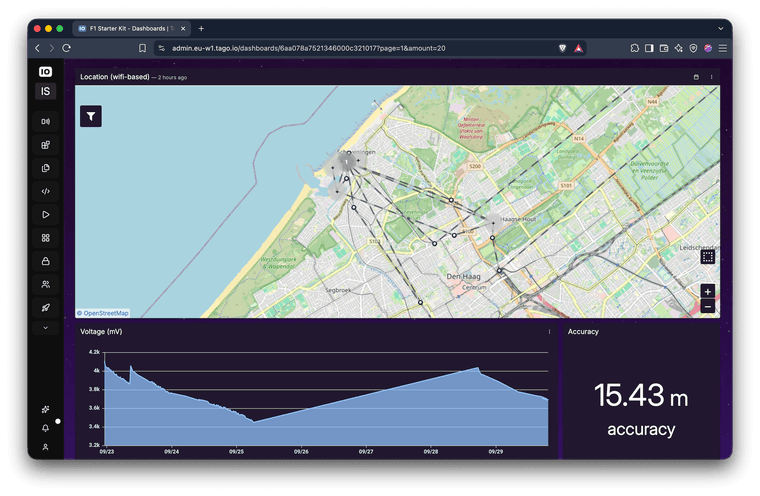Image resolution: width=760 pixels, height=496 pixels.
Task: Zoom out the map with the minus button
Action: tap(708, 306)
